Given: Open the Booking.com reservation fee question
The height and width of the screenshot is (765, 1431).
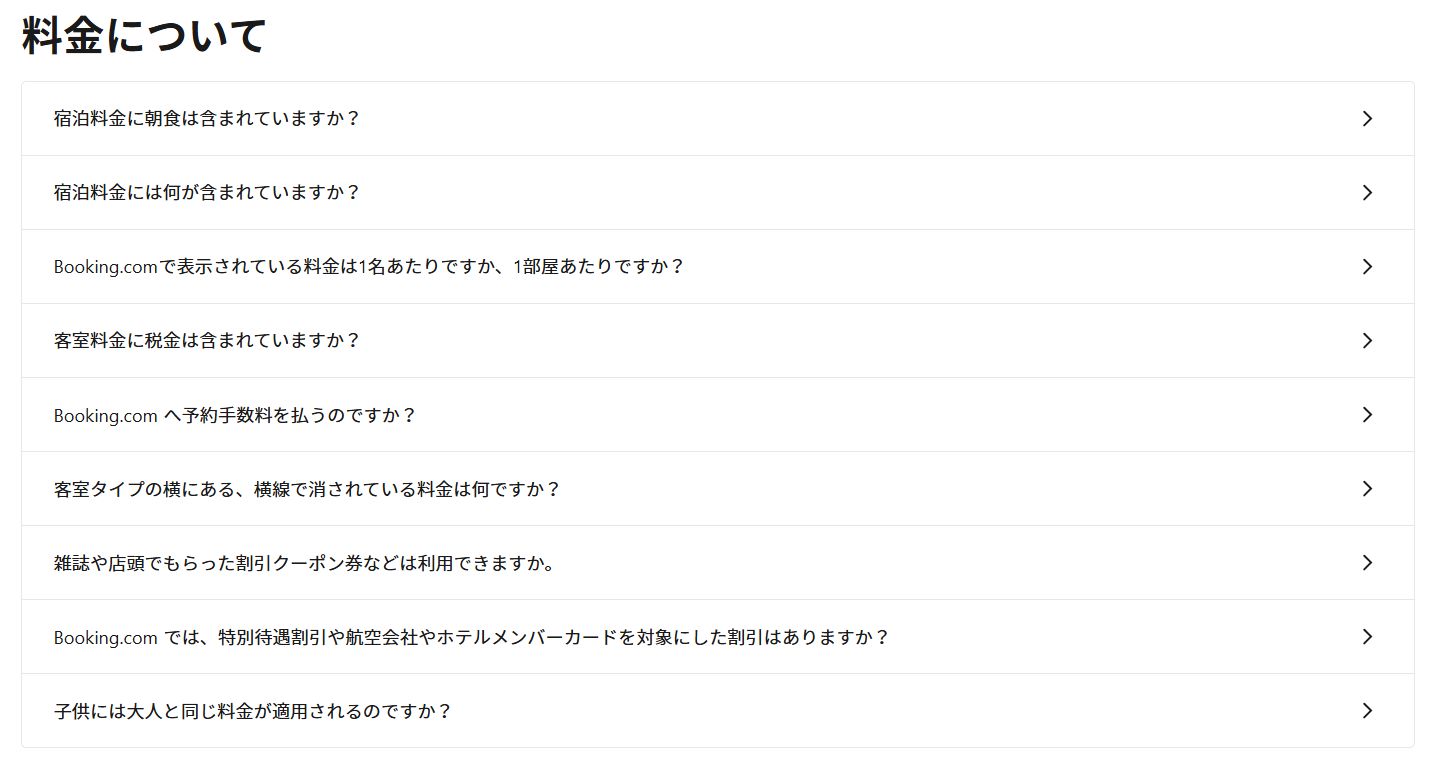Looking at the screenshot, I should (x=236, y=414).
